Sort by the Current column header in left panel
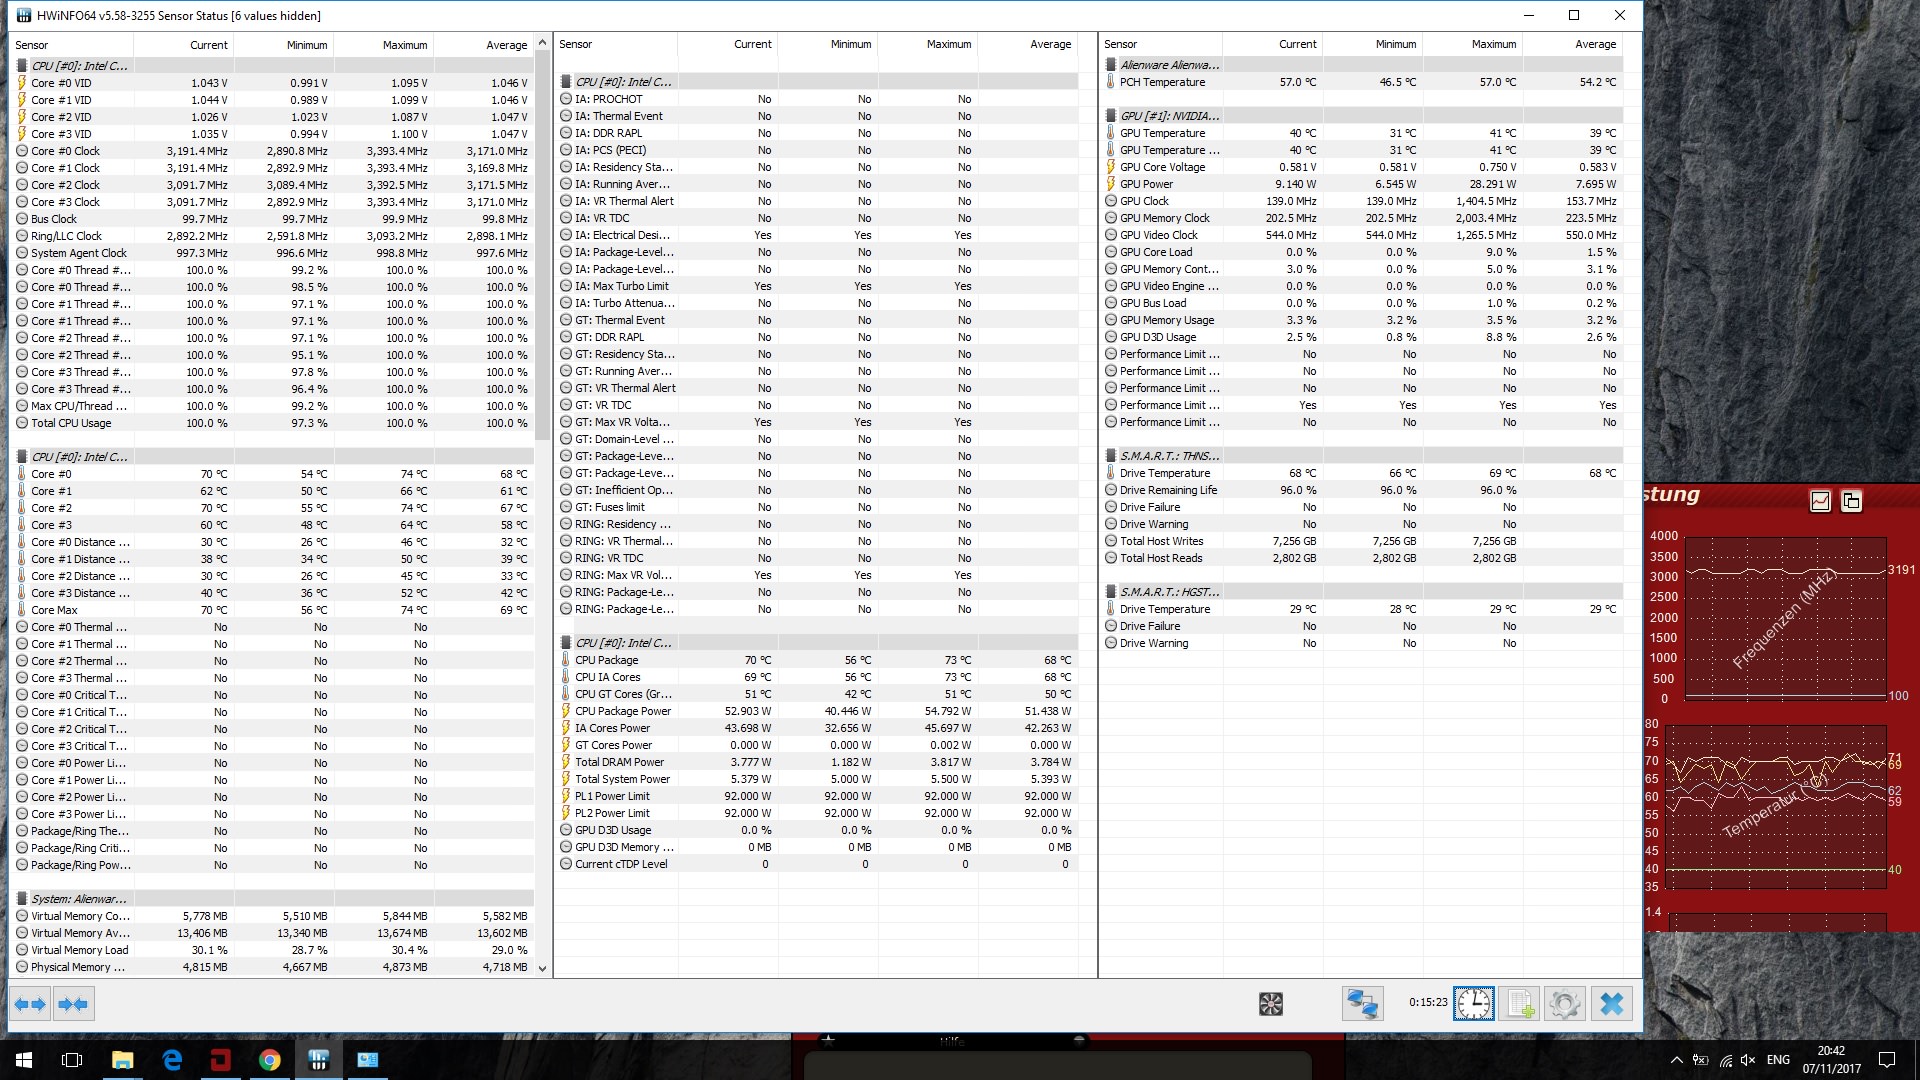The height and width of the screenshot is (1080, 1920). (x=184, y=45)
